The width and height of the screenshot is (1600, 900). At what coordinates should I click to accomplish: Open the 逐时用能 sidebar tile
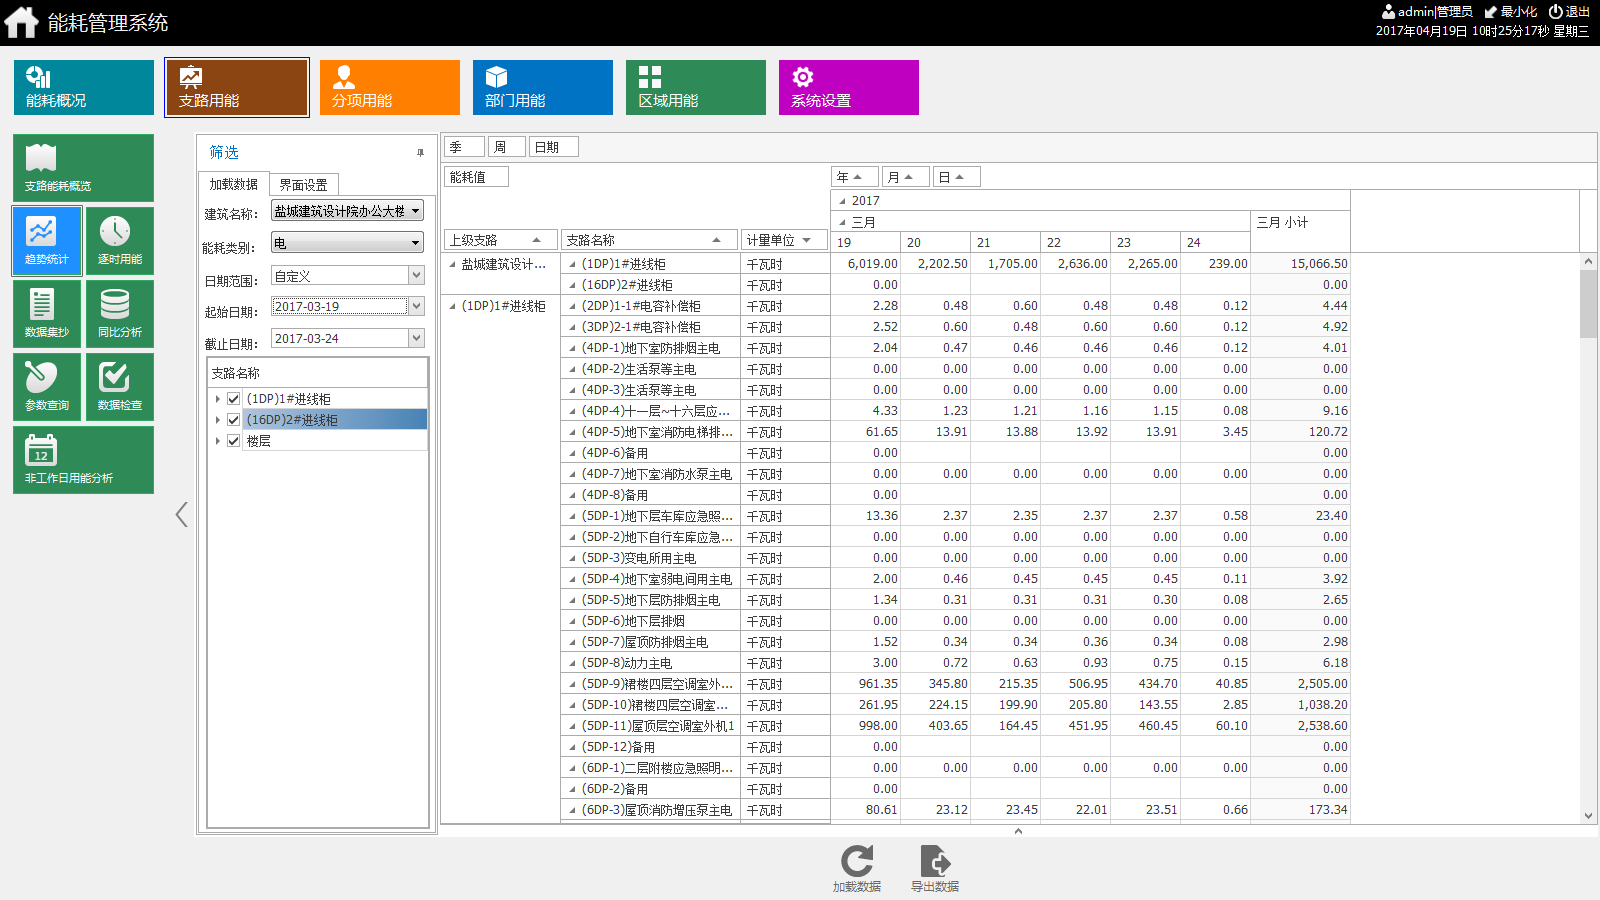(x=120, y=241)
